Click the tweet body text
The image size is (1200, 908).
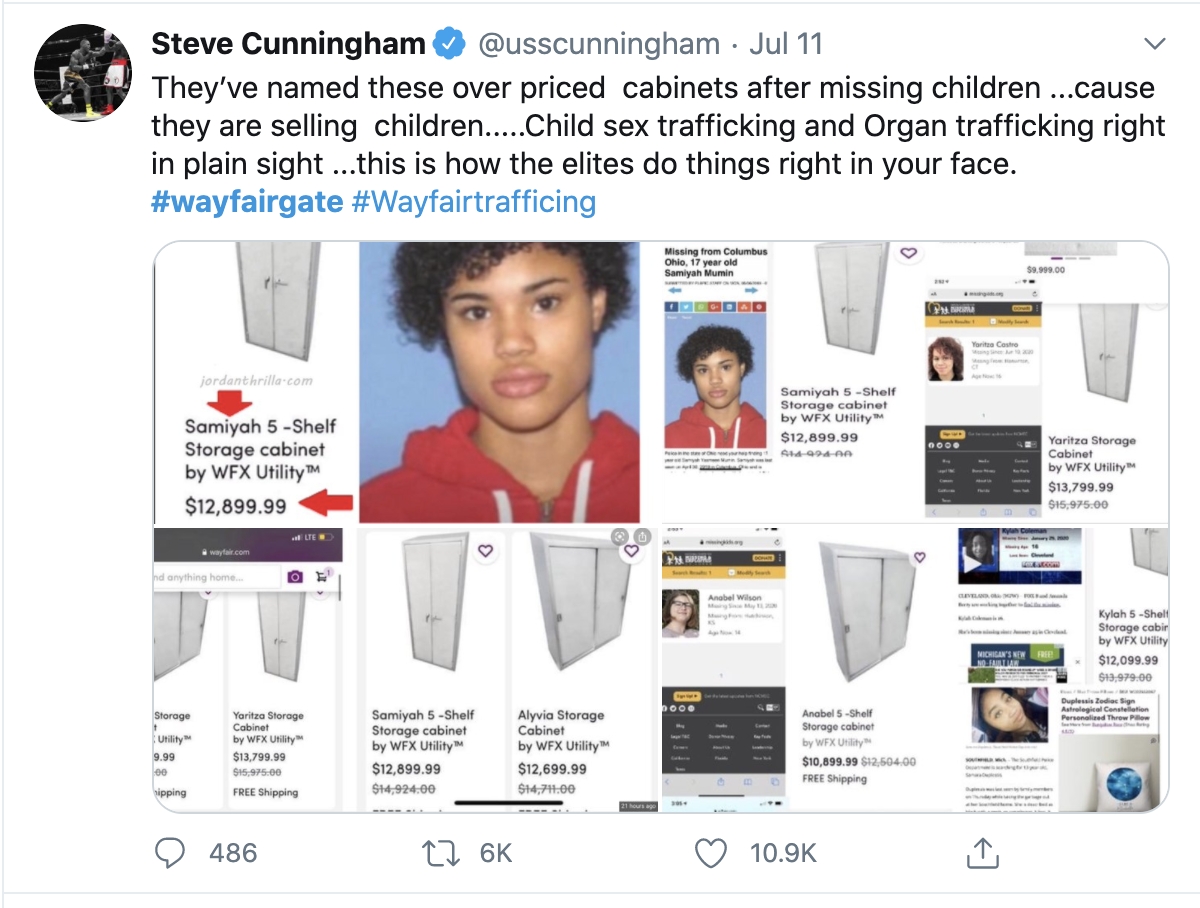tap(650, 126)
